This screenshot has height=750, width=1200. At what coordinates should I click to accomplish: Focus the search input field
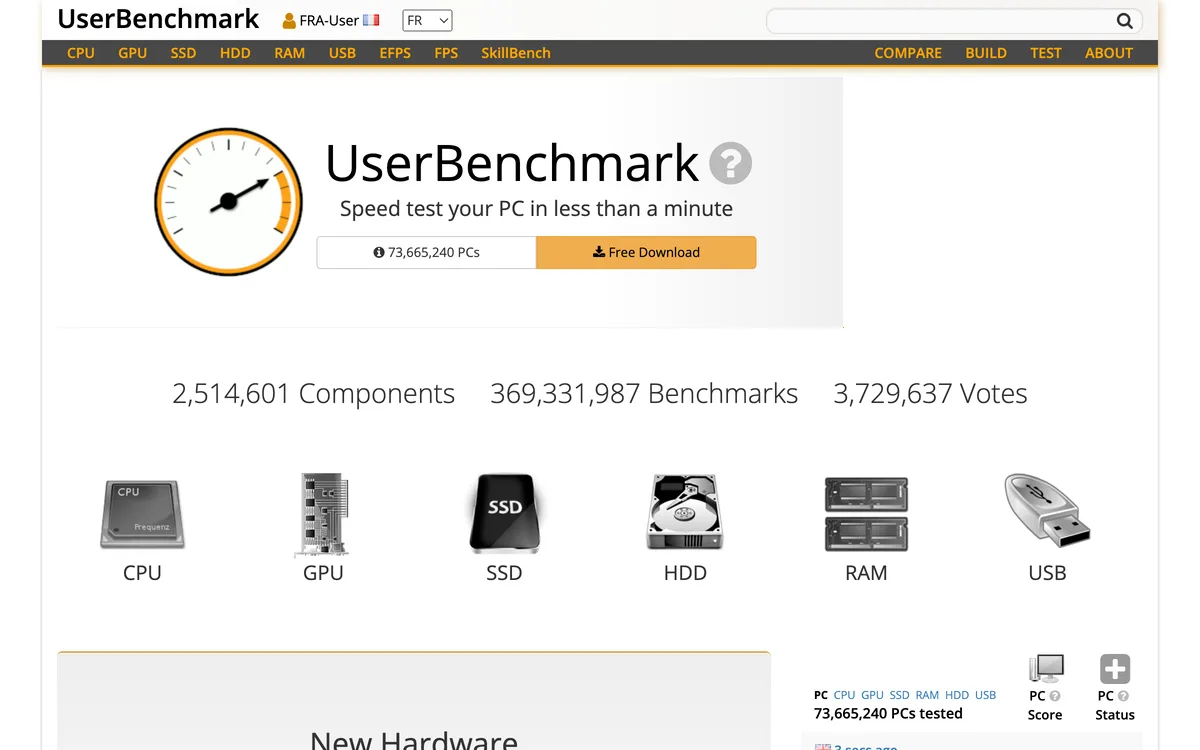click(x=942, y=21)
